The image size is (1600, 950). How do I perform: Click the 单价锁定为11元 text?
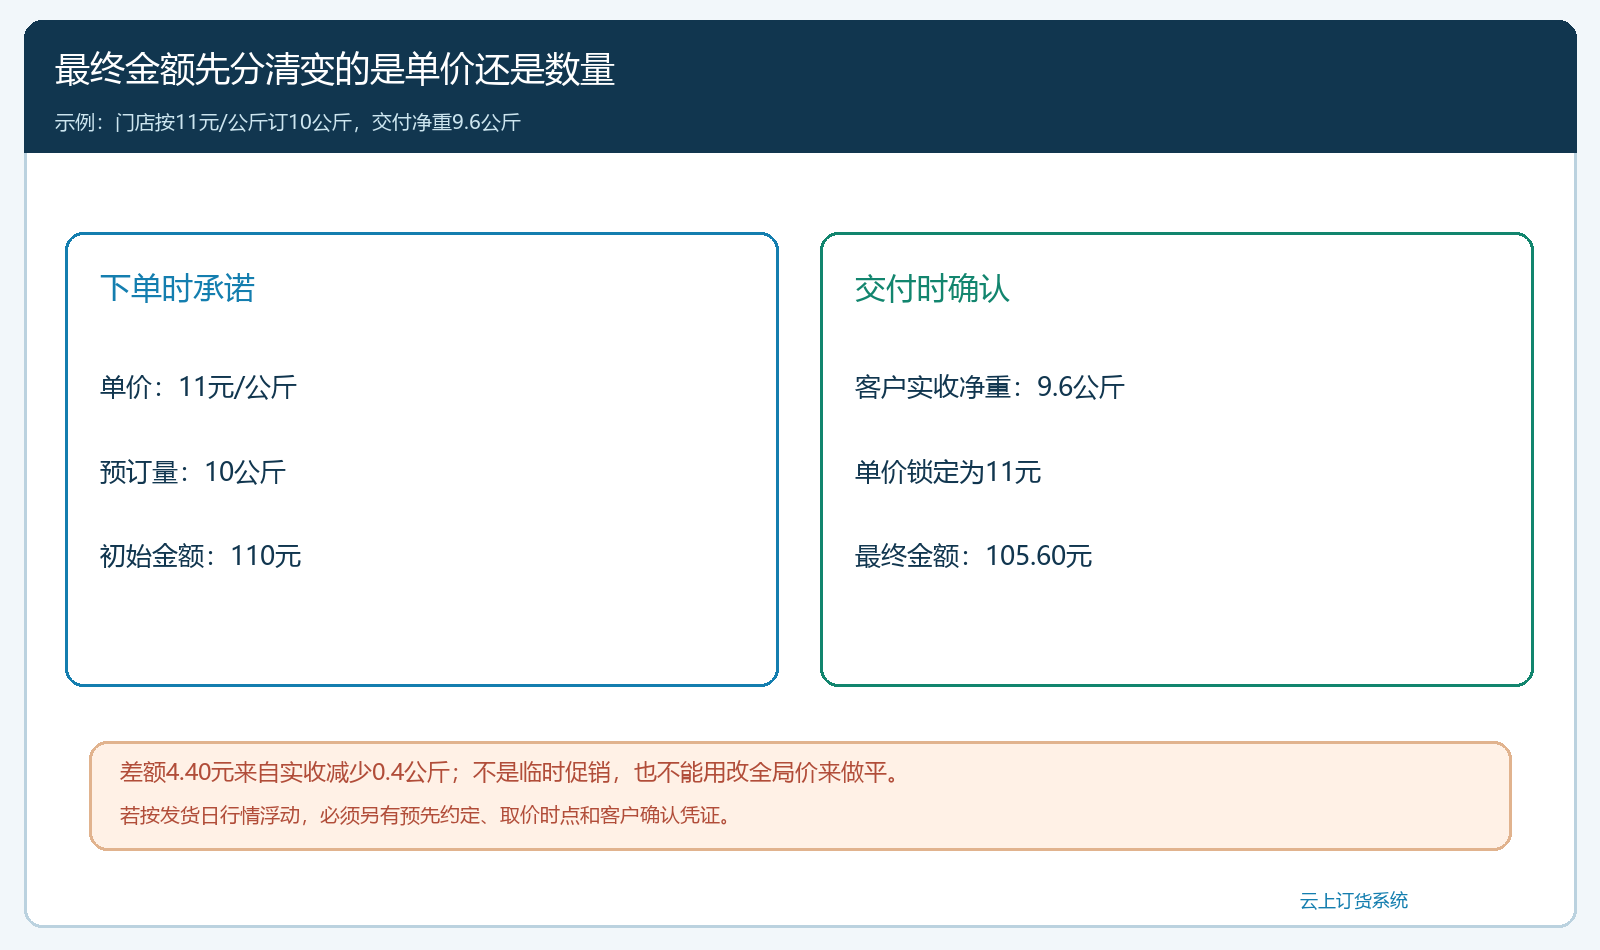tap(948, 472)
